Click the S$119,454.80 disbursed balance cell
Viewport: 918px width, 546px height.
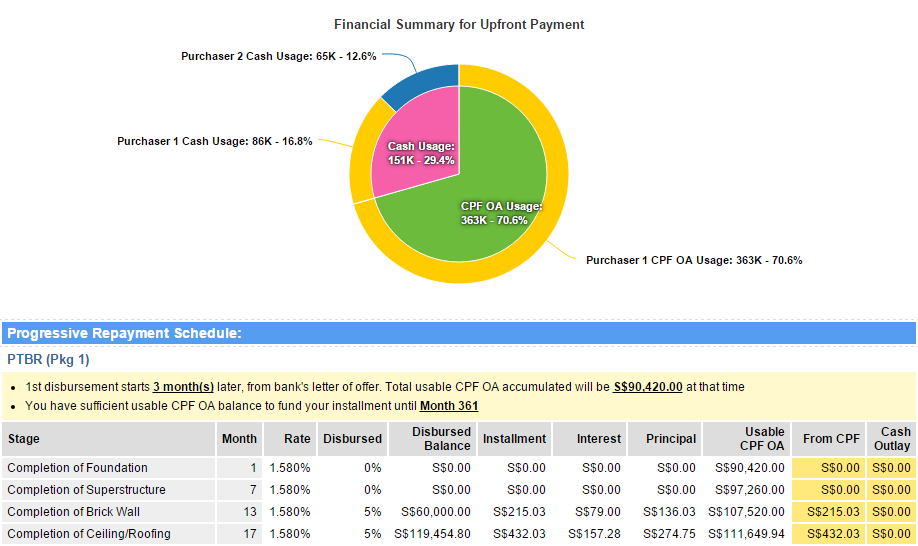tap(435, 534)
